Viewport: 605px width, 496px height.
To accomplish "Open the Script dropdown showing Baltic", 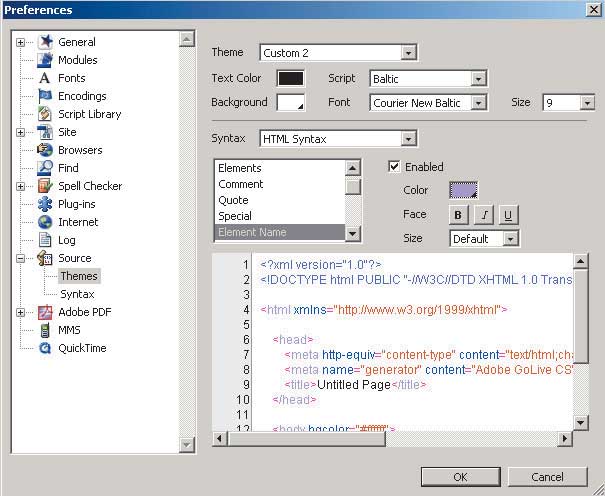I will (x=478, y=79).
